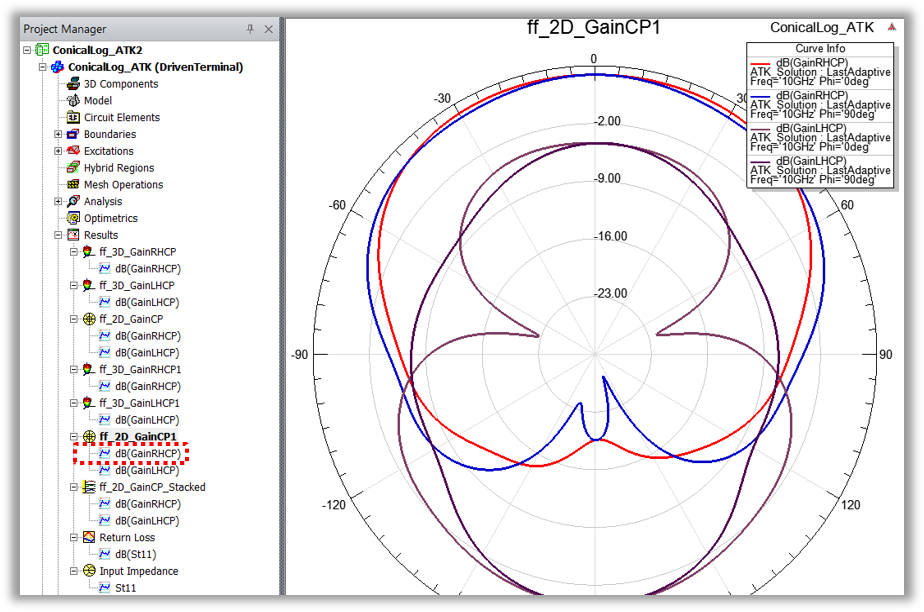Click the ff_3D_GainRHCP1 plot icon
924x612 pixels.
(x=88, y=369)
